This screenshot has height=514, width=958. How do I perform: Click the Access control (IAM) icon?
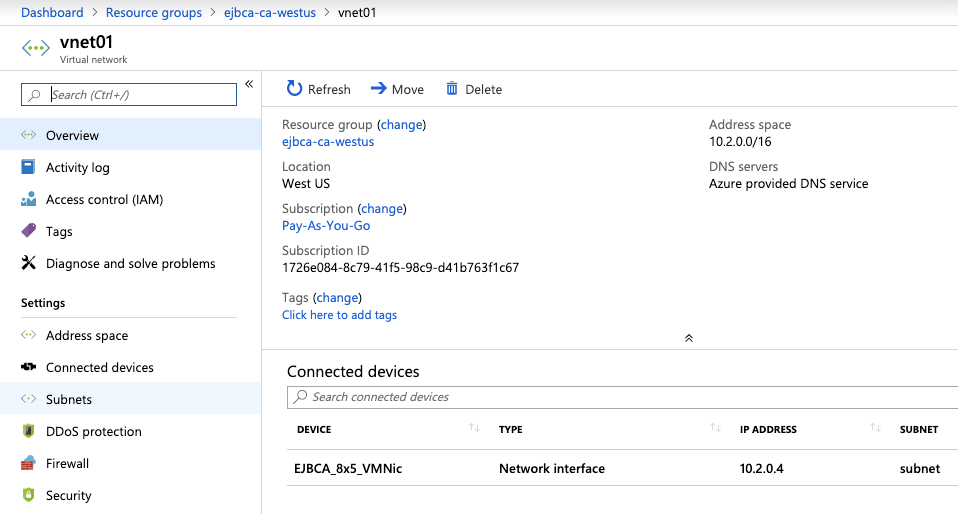point(28,199)
